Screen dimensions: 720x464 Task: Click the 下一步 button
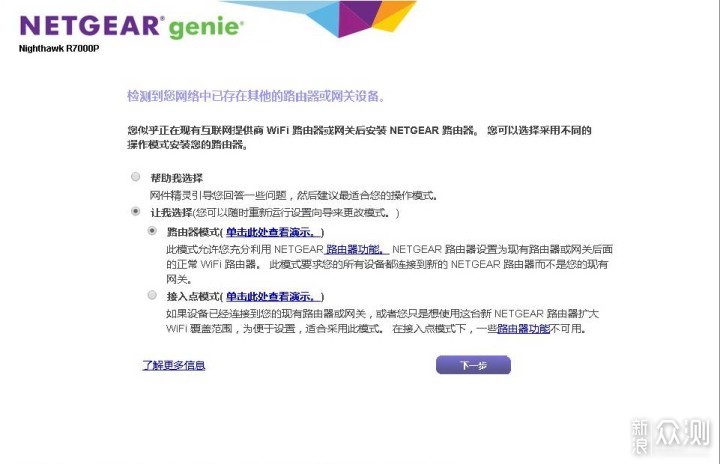[x=473, y=365]
